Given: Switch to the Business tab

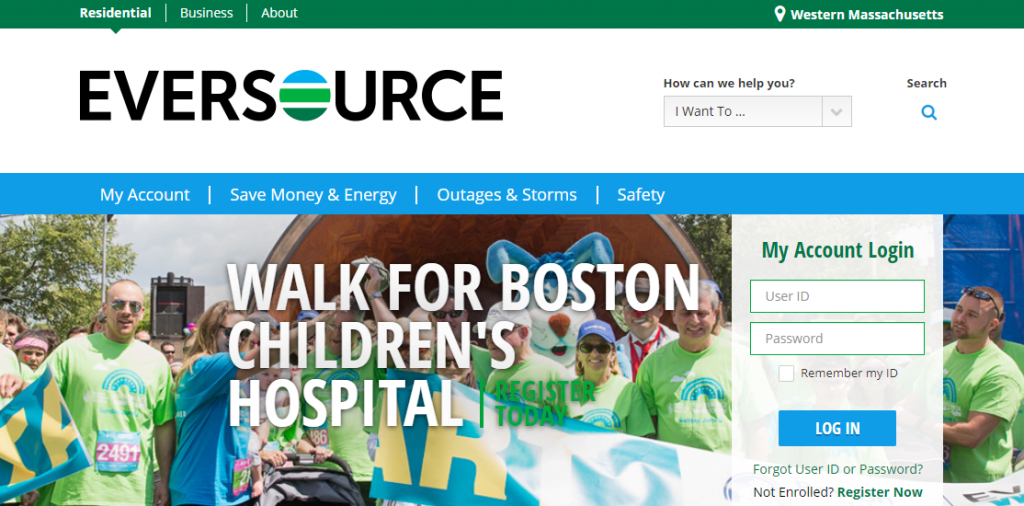Looking at the screenshot, I should coord(206,13).
